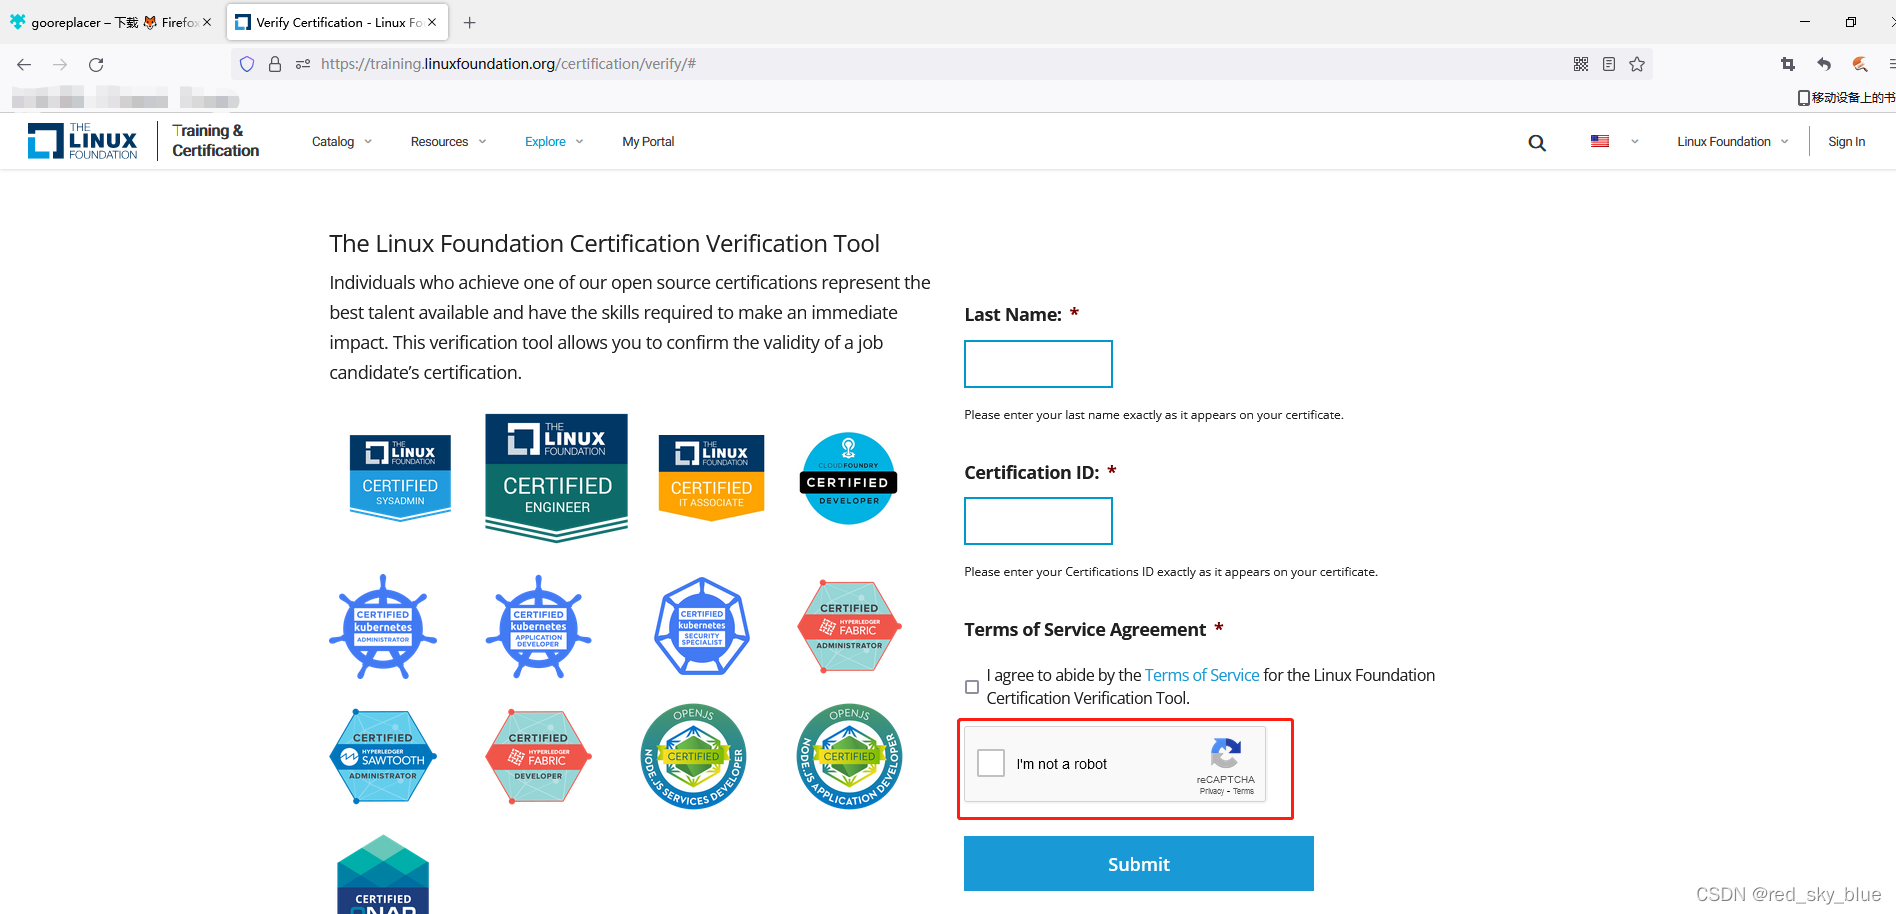Select the OpenJS Node.js Services Developer badge

[x=694, y=757]
